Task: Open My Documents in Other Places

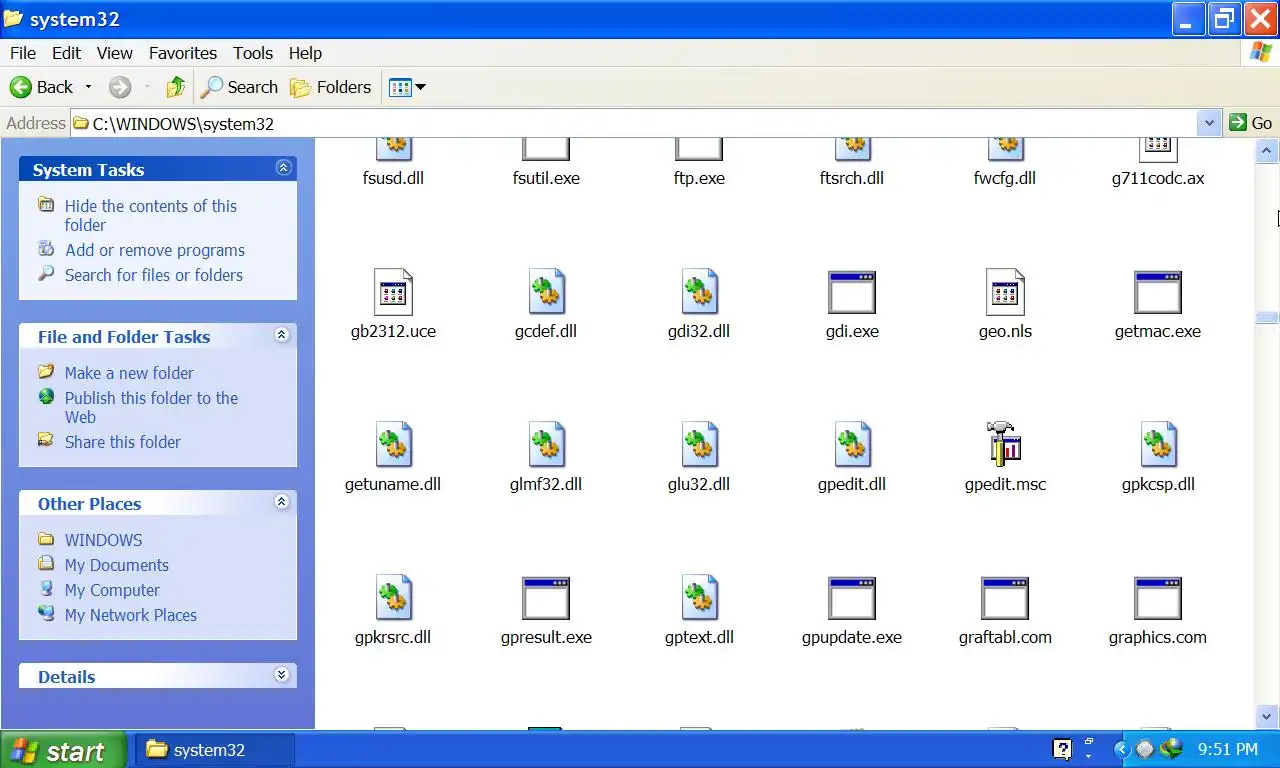Action: 117,565
